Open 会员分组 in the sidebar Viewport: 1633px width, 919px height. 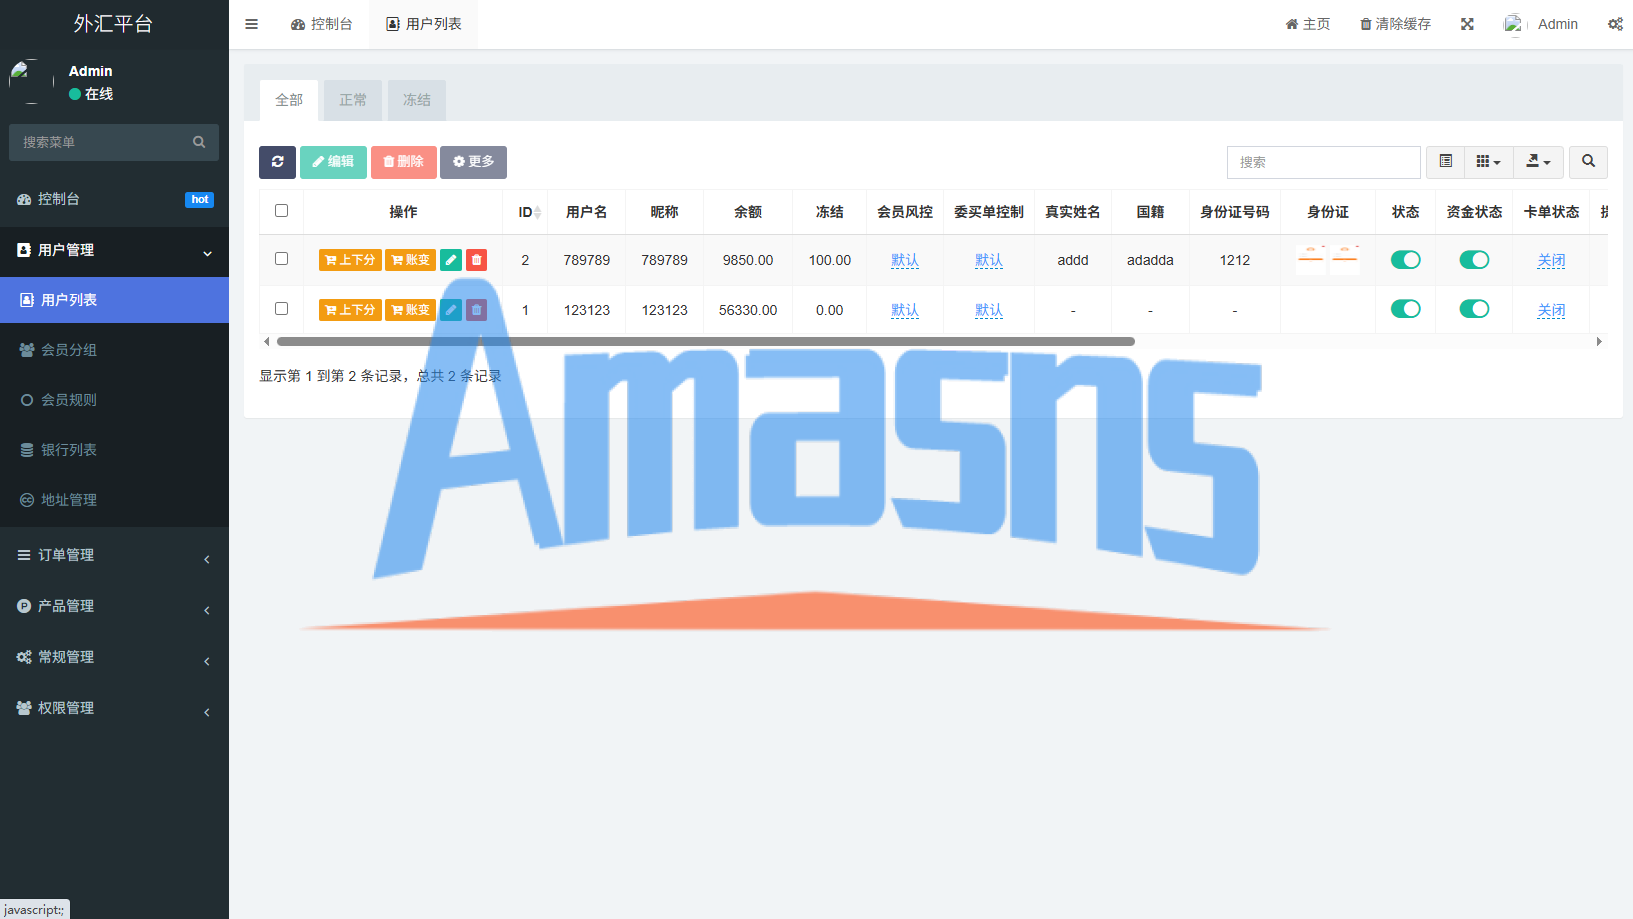(114, 350)
